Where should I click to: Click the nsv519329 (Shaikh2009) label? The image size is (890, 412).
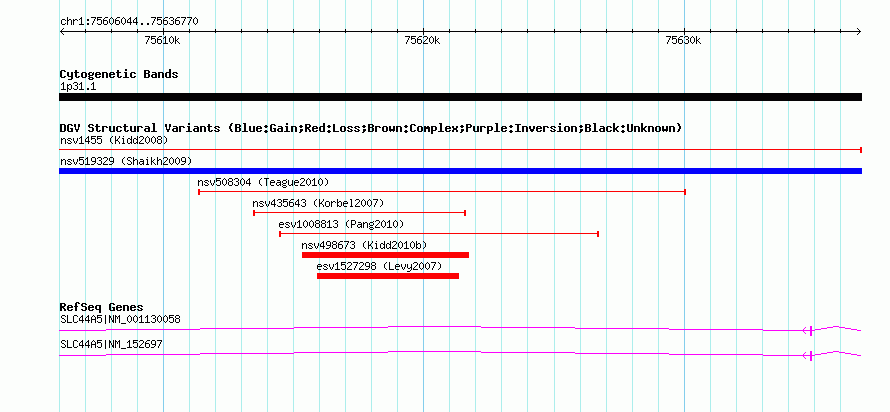click(126, 161)
